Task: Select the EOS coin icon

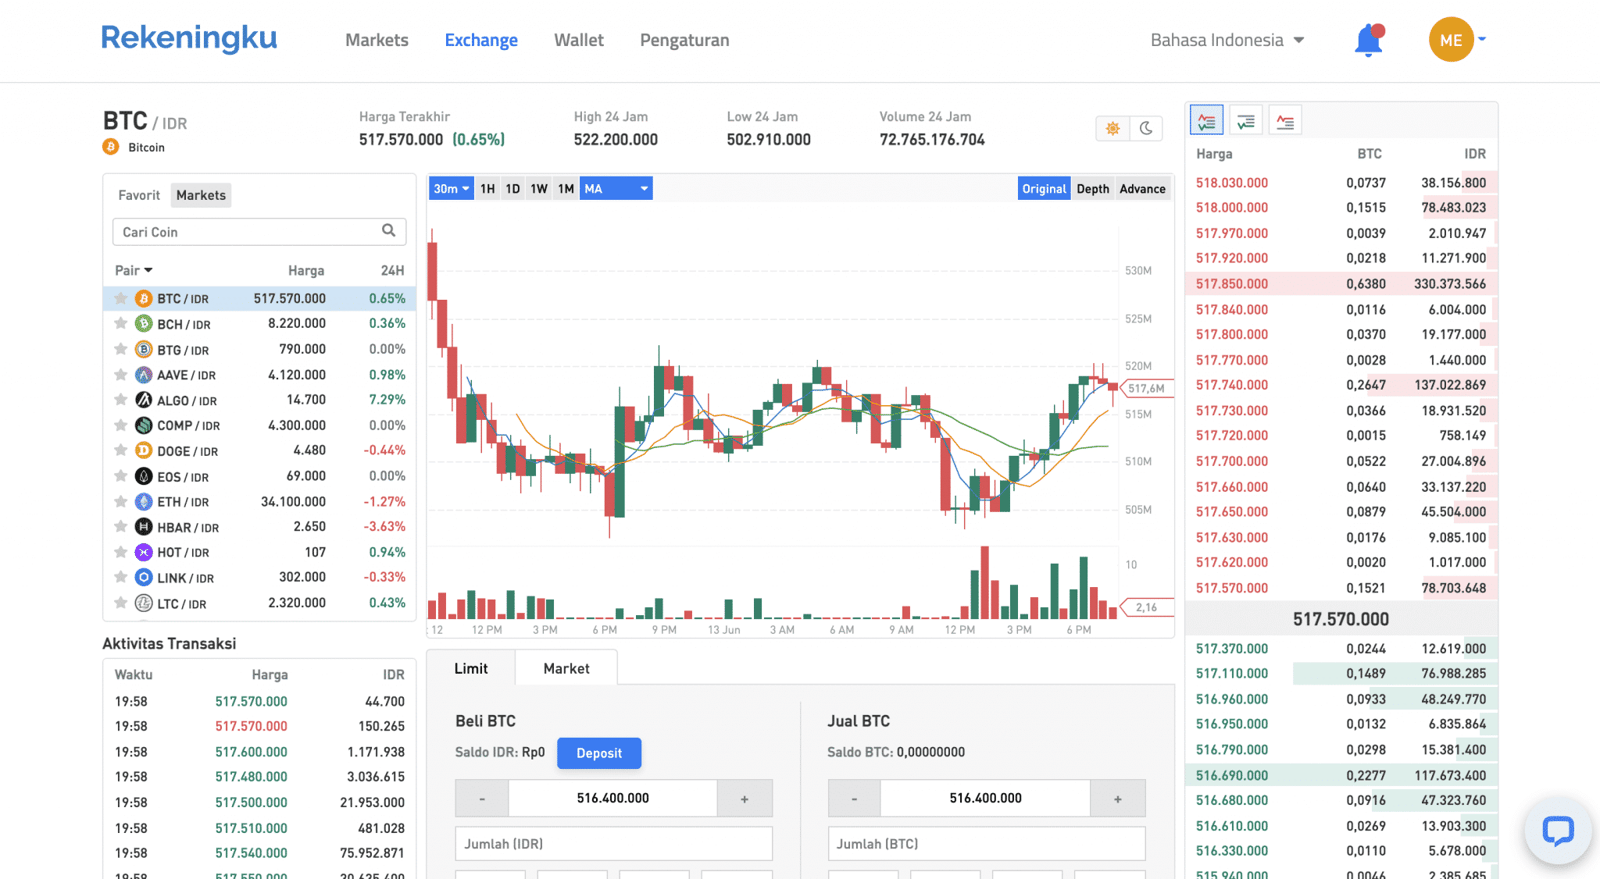Action: (x=143, y=476)
